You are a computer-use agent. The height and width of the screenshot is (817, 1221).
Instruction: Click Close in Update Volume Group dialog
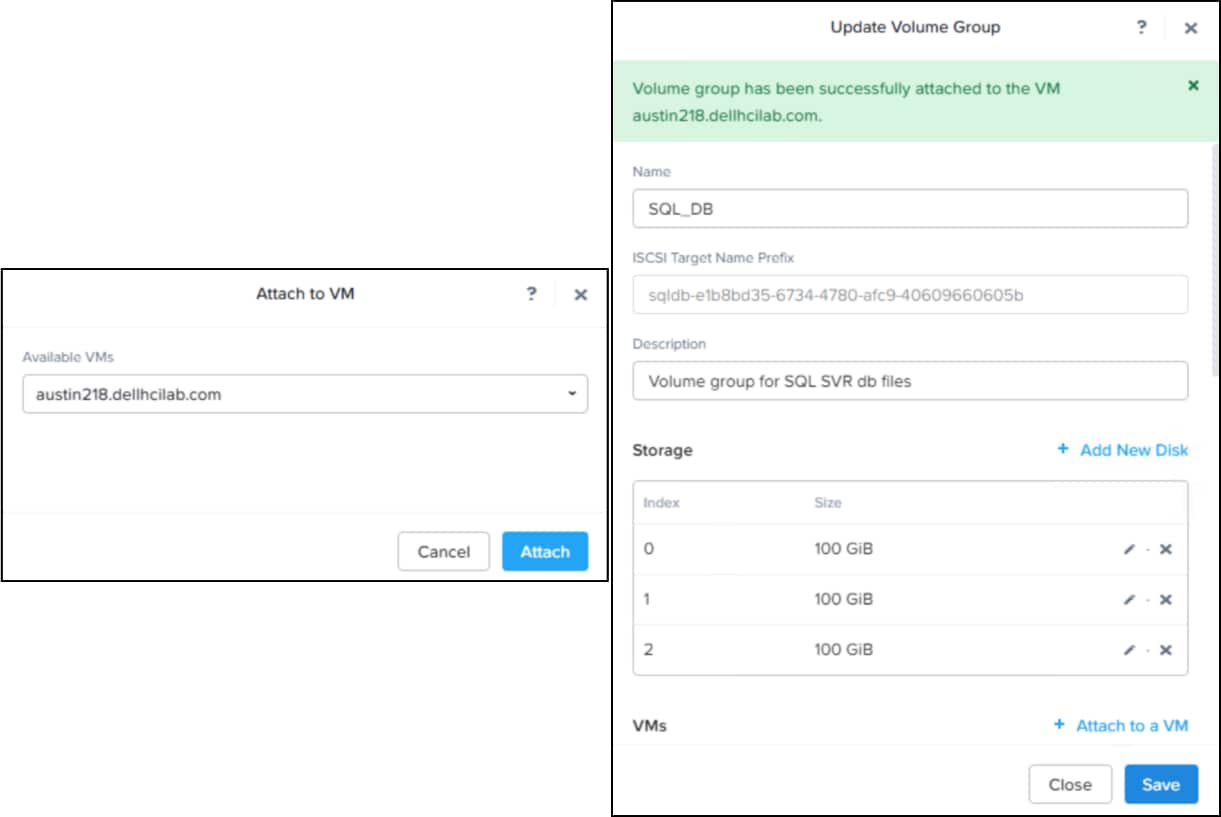[x=1070, y=785]
